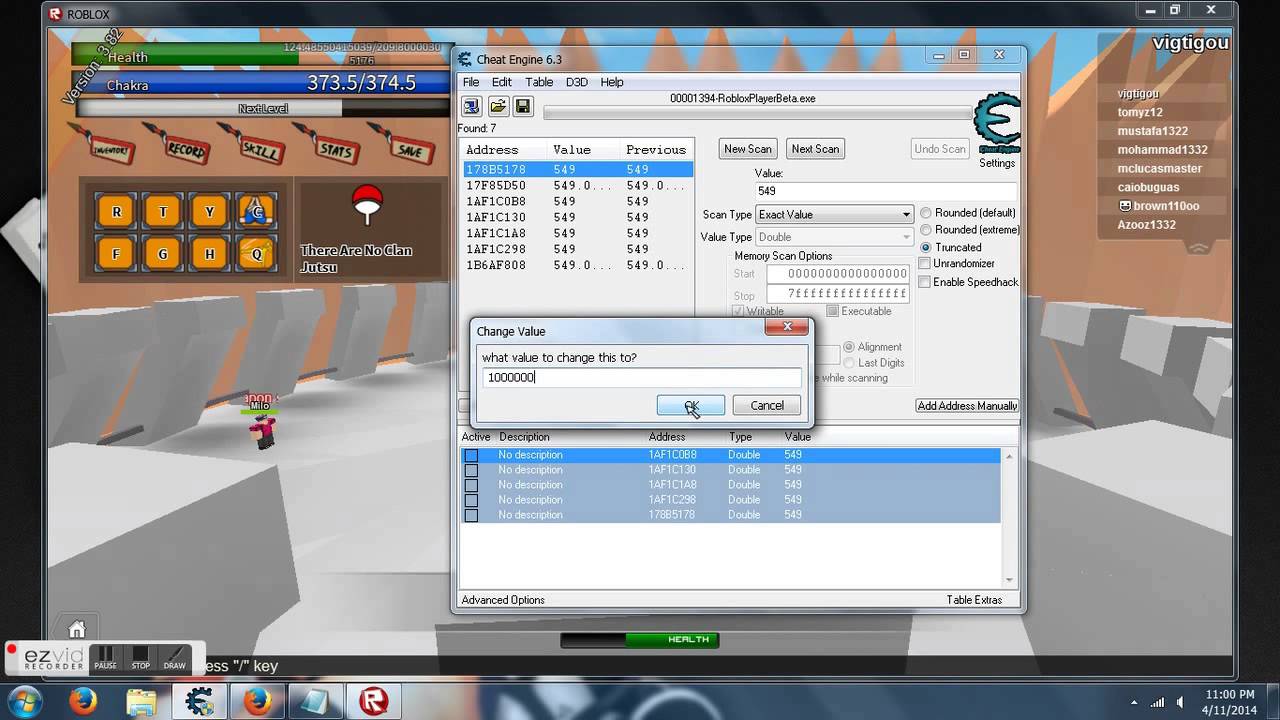Select the G jutsu slot

tap(163, 254)
